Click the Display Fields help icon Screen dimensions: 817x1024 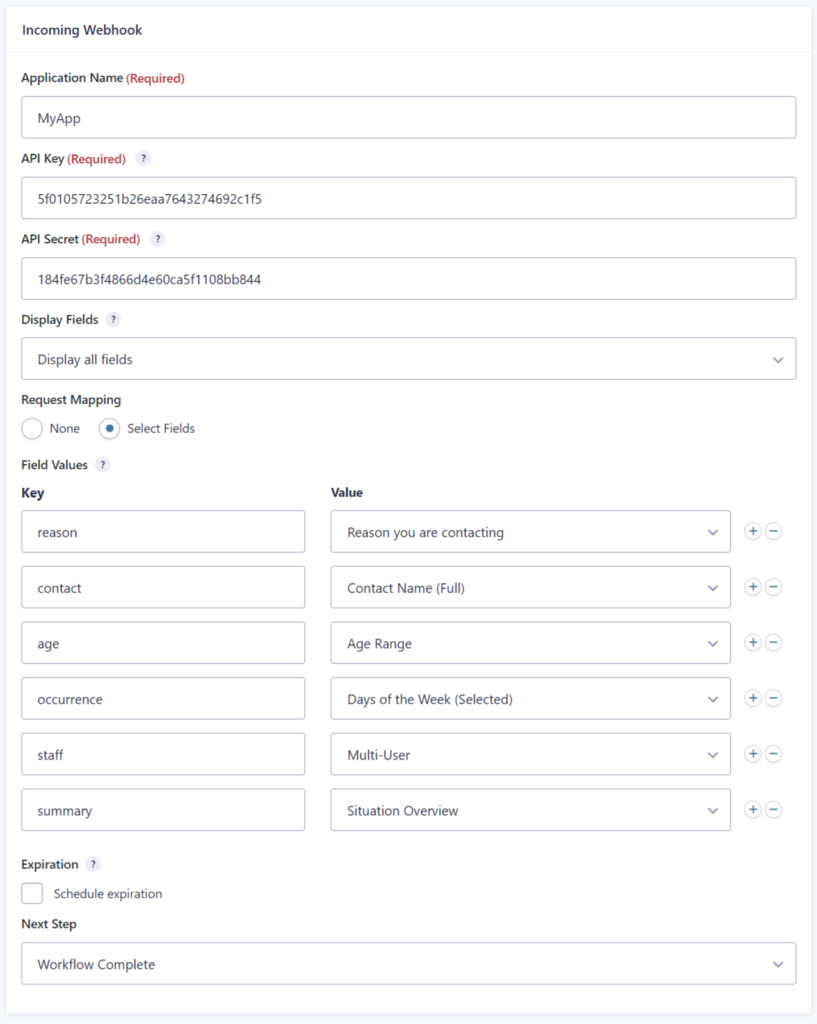point(113,320)
